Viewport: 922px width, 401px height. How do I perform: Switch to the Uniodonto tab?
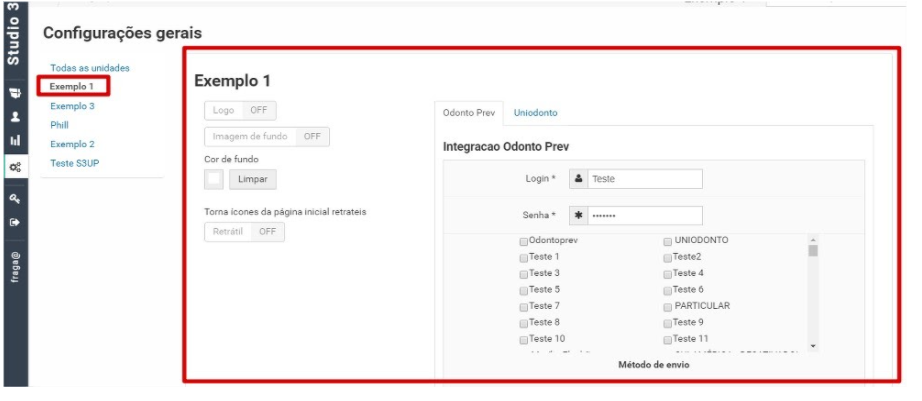click(x=536, y=113)
